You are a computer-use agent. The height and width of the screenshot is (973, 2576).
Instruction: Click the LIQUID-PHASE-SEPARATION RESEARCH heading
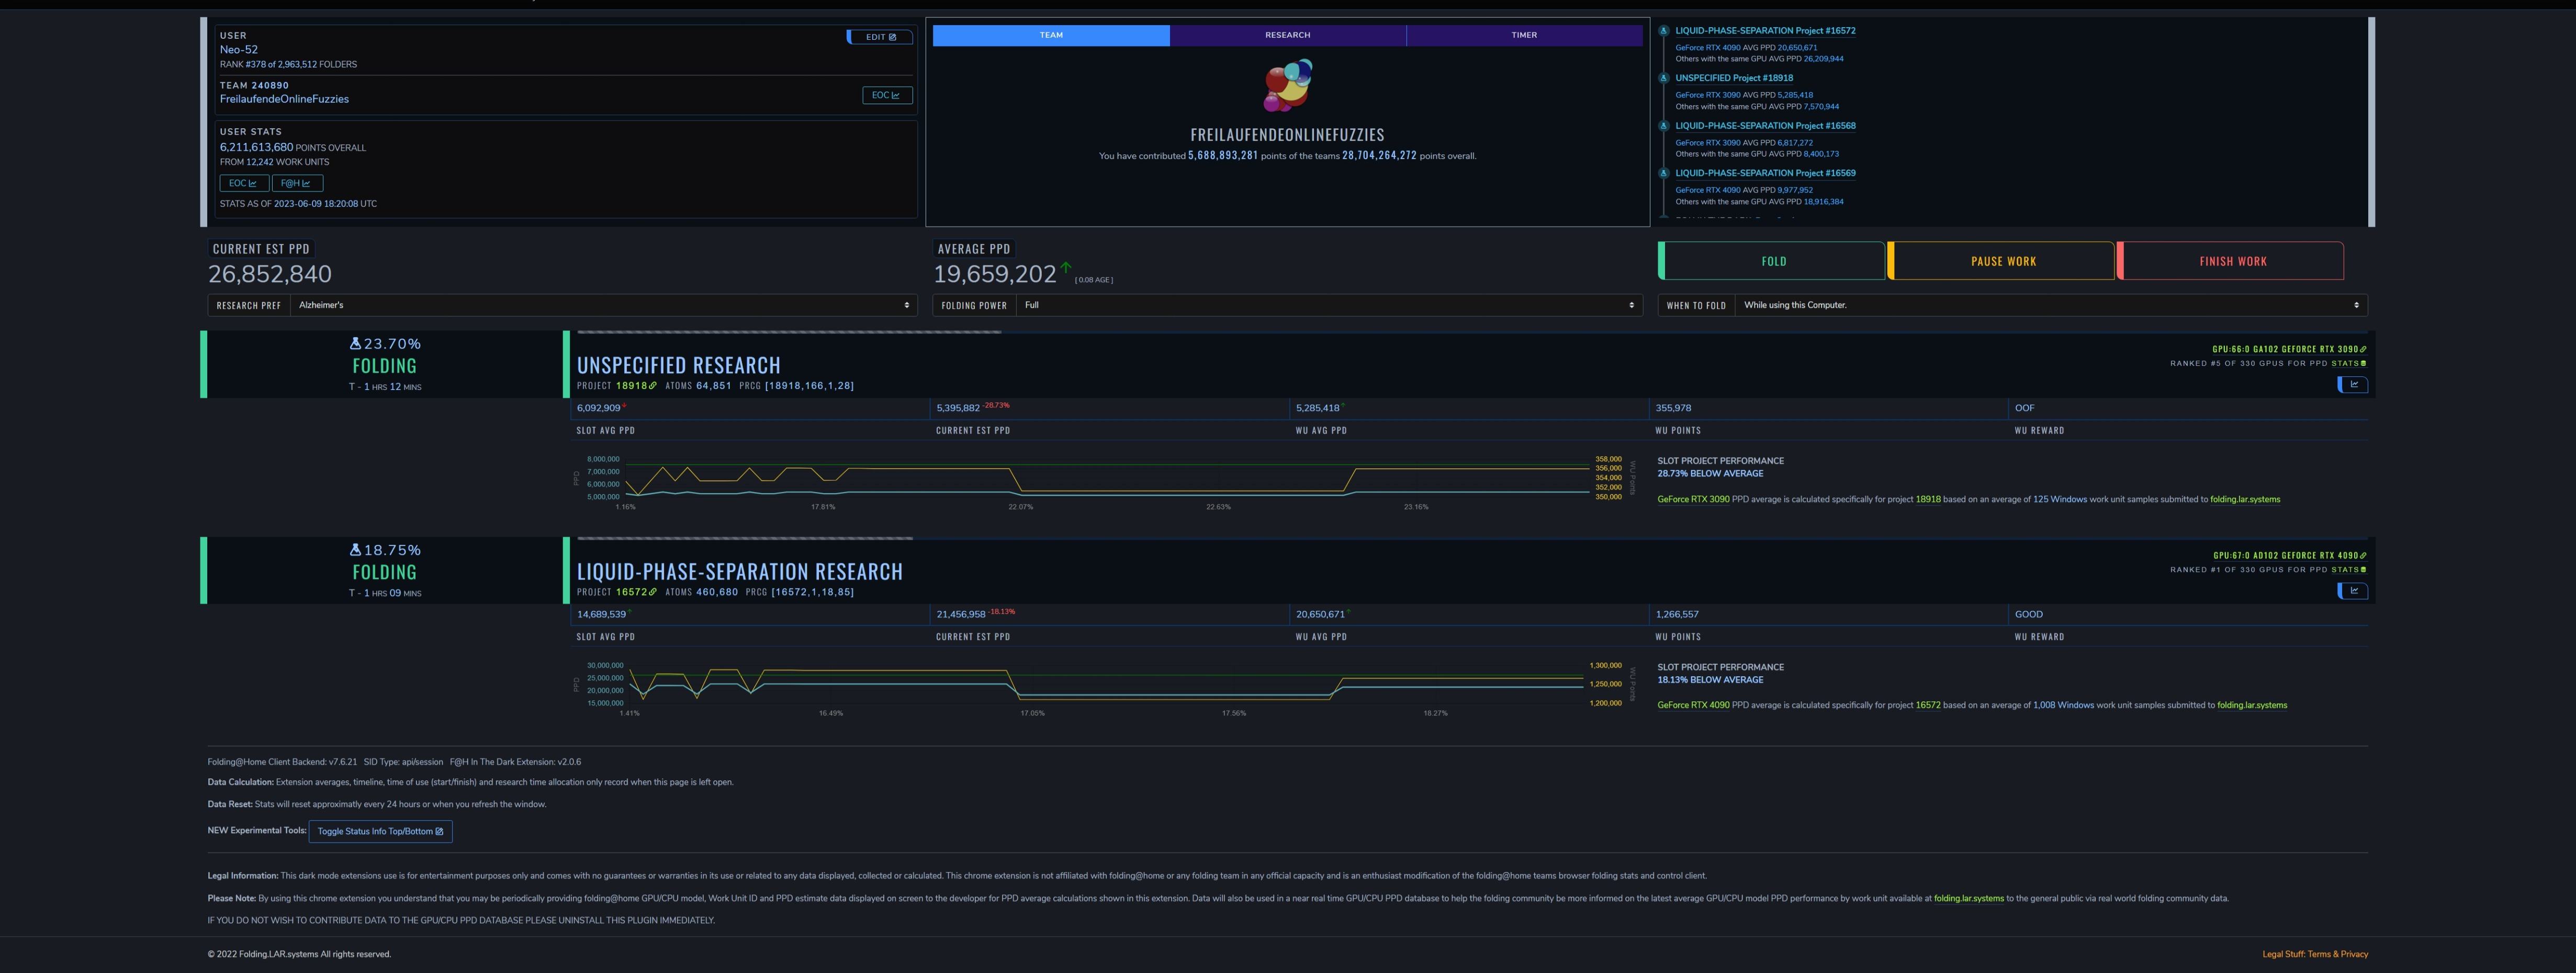[x=739, y=572]
